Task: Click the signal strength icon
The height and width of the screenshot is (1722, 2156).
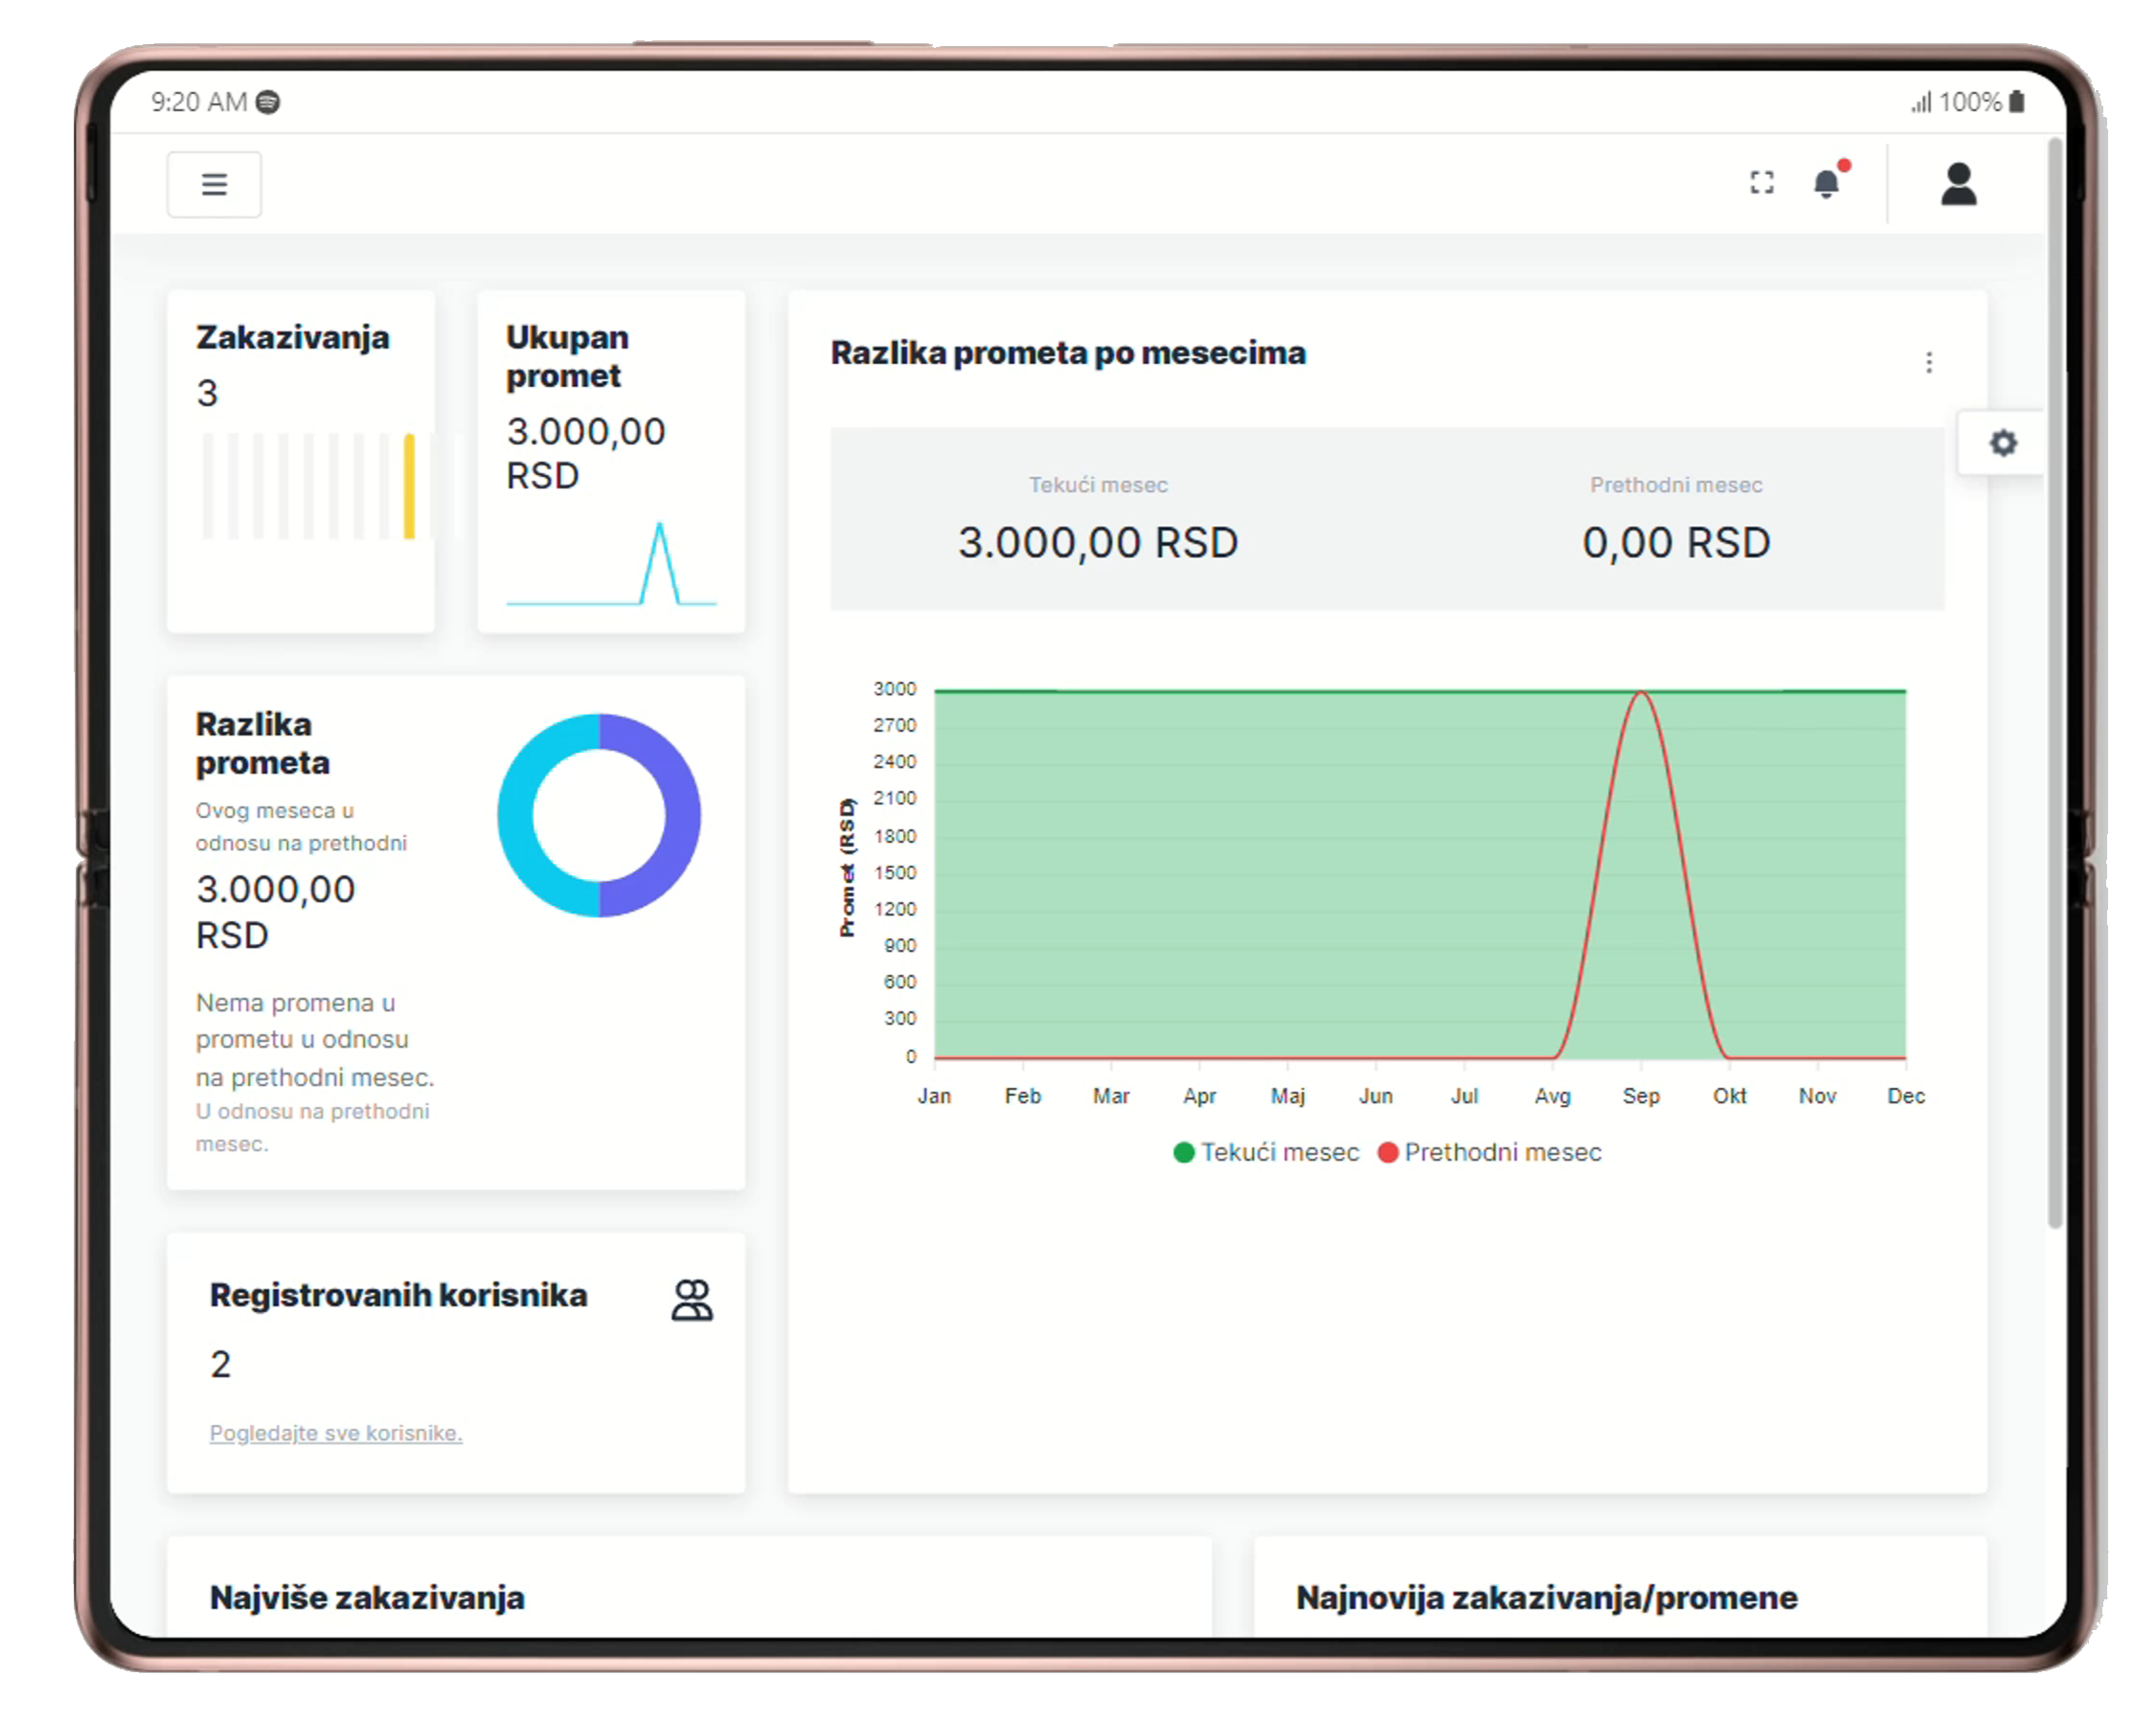Action: point(1921,102)
